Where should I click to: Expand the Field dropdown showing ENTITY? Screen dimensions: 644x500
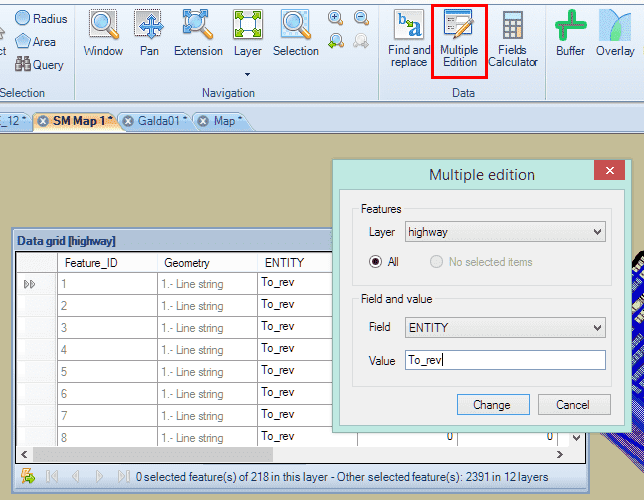505,328
